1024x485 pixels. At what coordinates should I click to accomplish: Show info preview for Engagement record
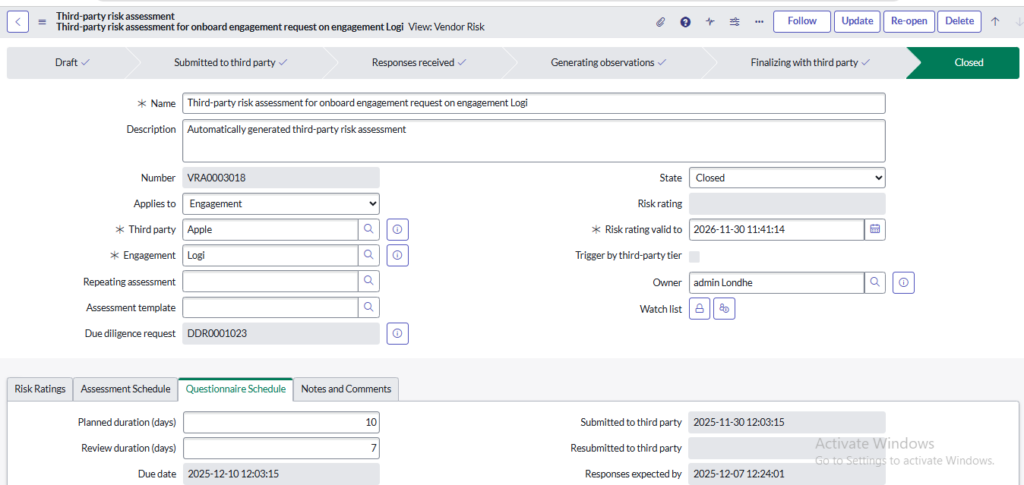(398, 255)
